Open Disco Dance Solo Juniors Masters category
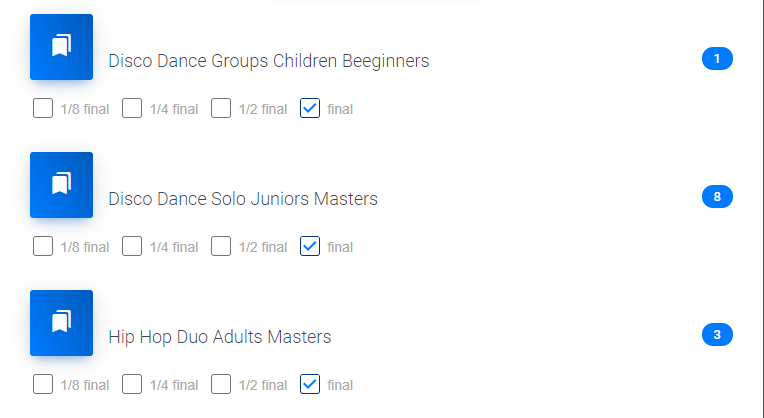The image size is (764, 418). 243,199
